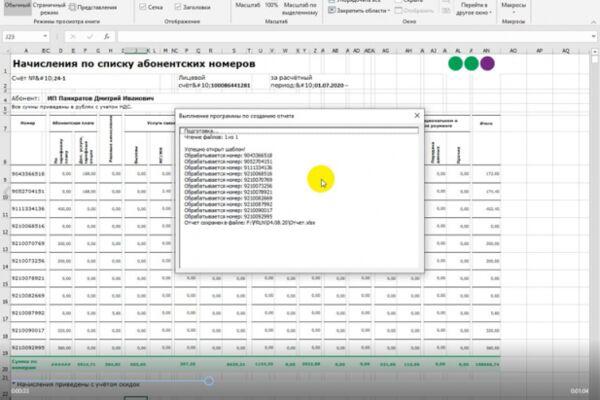Open Представления custom views

point(93,7)
